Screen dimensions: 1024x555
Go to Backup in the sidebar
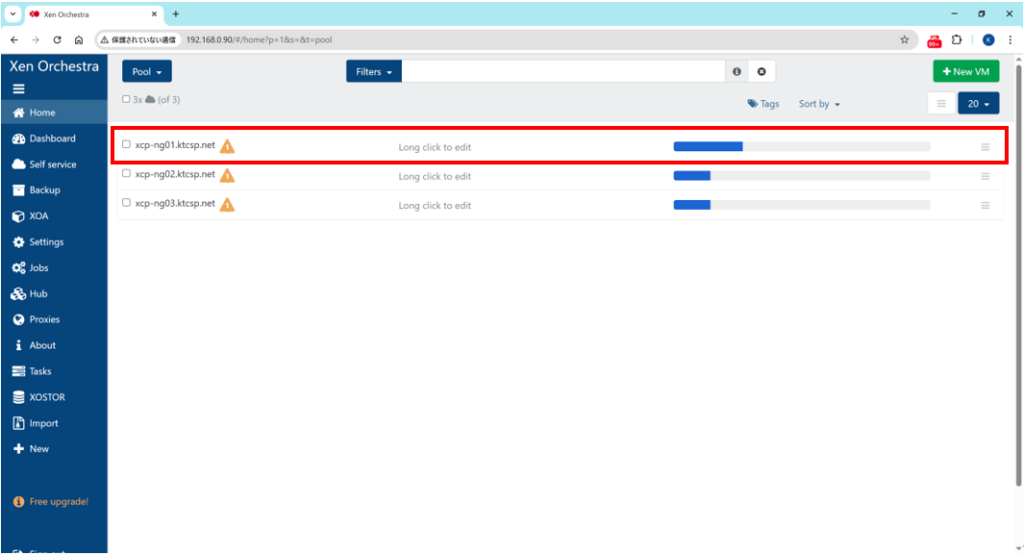44,190
